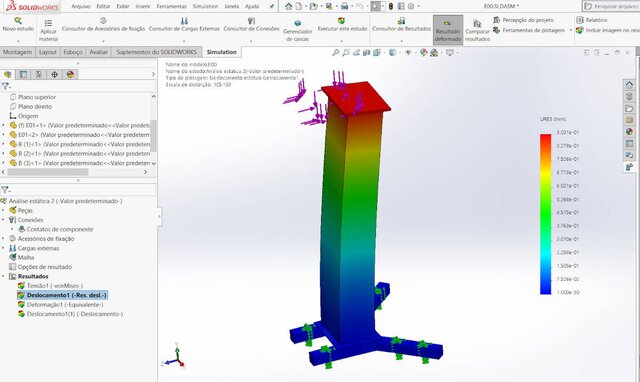The width and height of the screenshot is (640, 382).
Task: Expand E01<2> component
Action: 3,135
